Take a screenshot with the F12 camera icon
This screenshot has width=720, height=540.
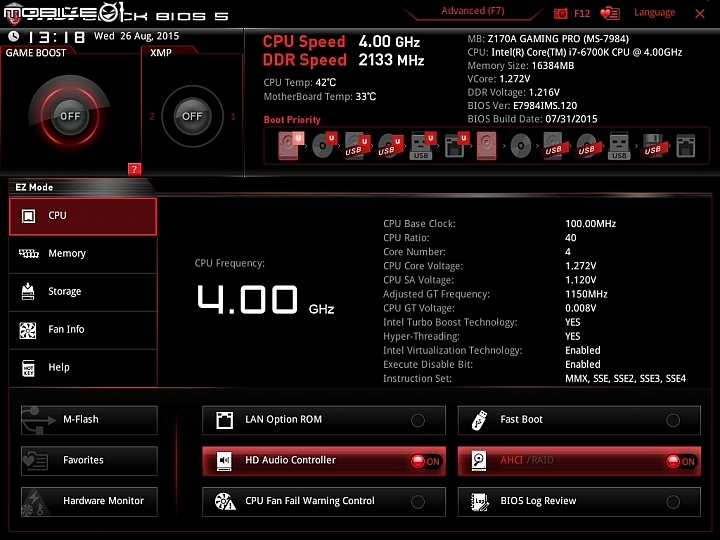(561, 13)
